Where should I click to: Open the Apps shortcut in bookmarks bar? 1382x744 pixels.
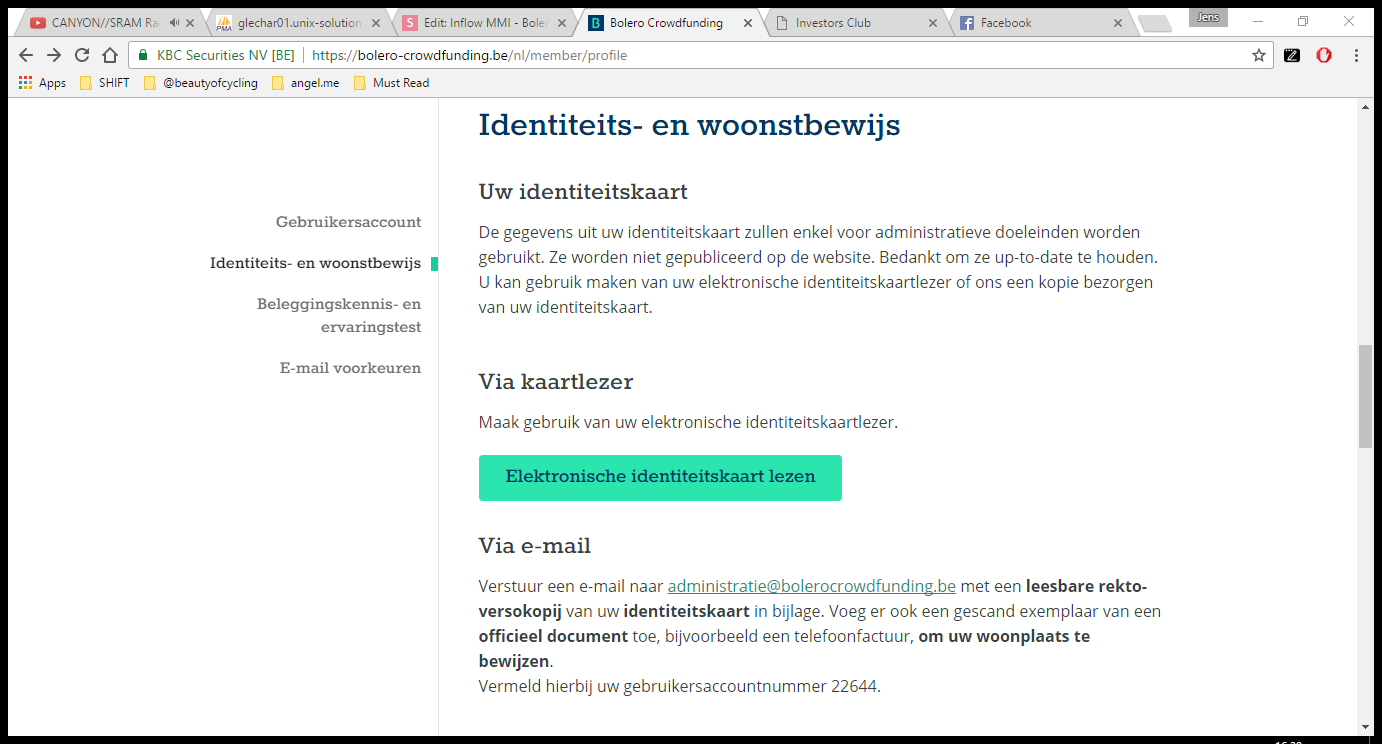pos(42,83)
